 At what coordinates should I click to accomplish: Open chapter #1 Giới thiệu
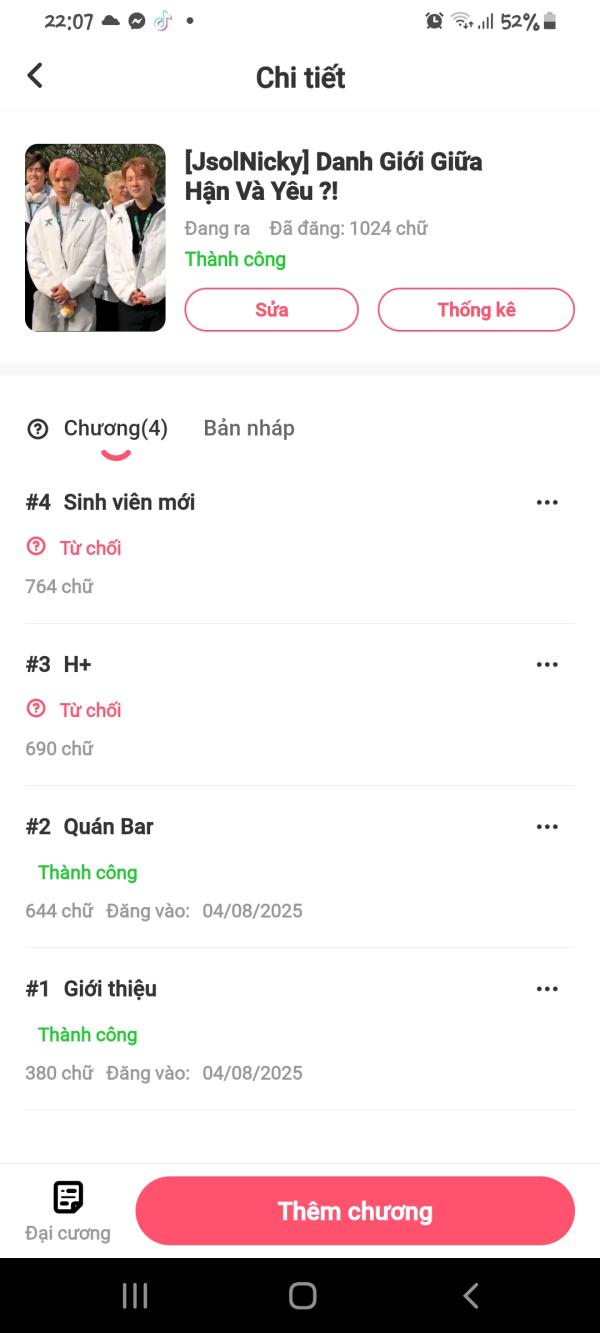(x=110, y=988)
